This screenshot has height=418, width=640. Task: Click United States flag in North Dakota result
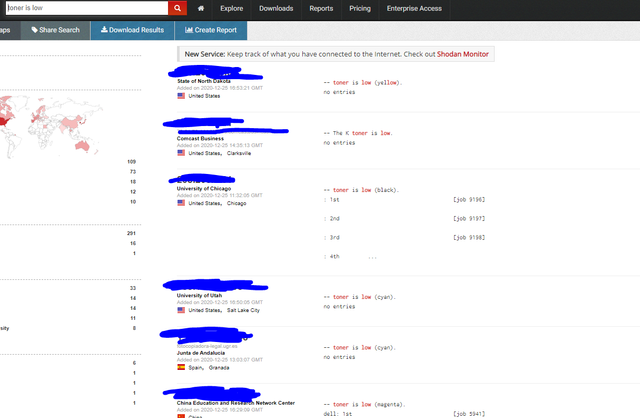(x=181, y=96)
